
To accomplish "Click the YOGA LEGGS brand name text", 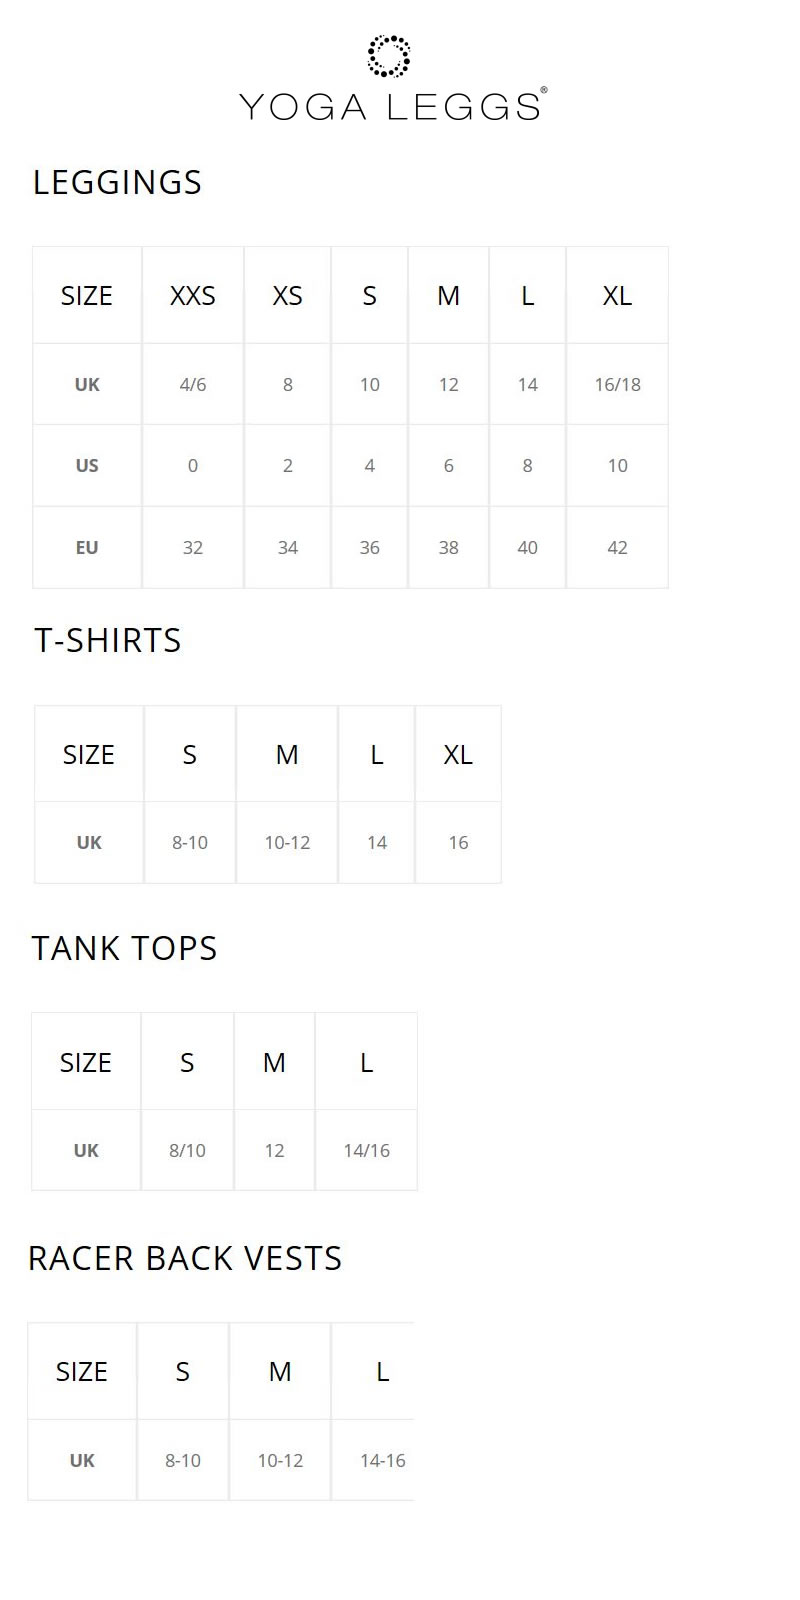I will (391, 106).
